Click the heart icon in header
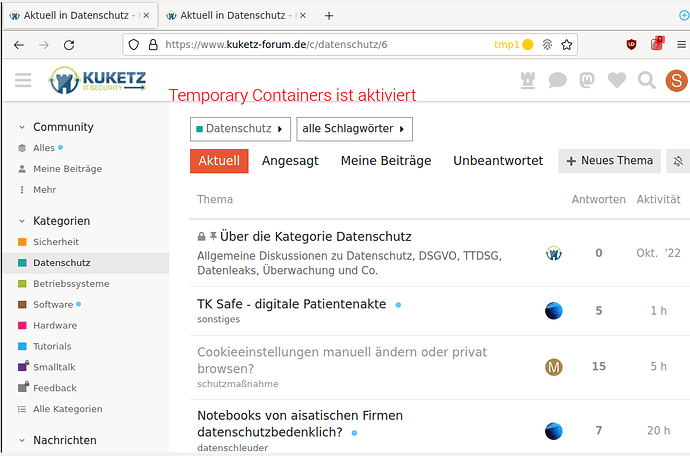The width and height of the screenshot is (690, 456). coord(617,80)
